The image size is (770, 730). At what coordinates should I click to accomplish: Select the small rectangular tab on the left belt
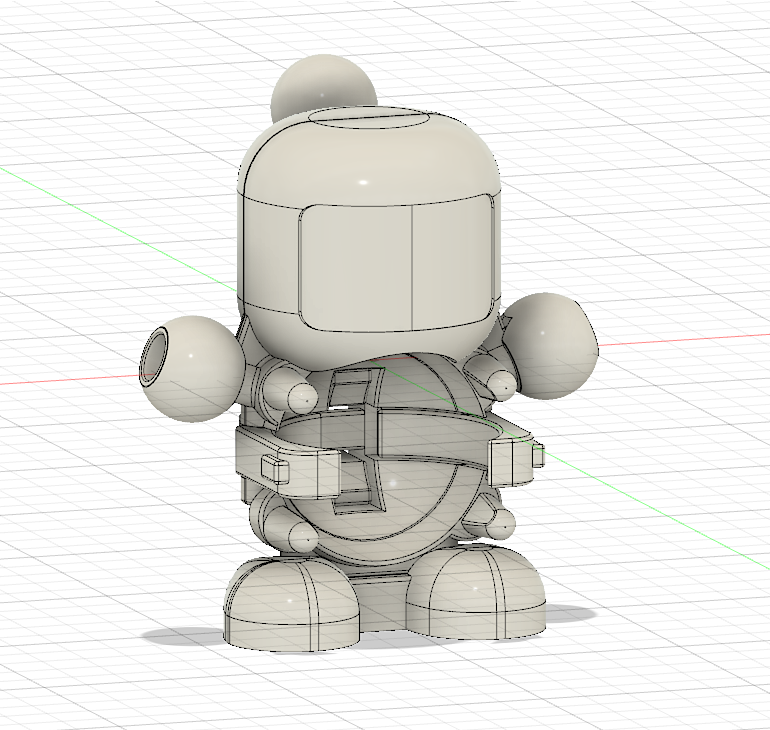coord(275,469)
